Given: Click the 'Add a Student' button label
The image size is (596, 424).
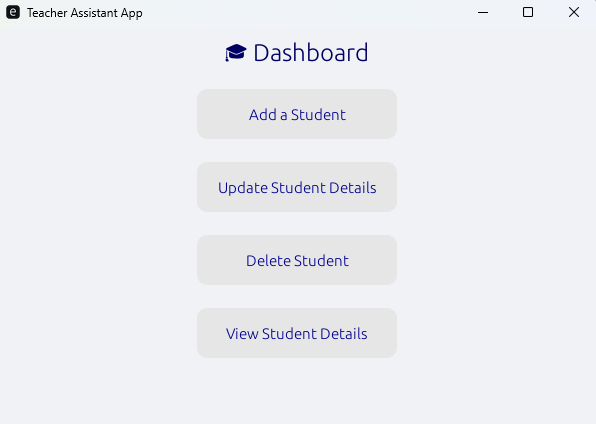Looking at the screenshot, I should pyautogui.click(x=297, y=114).
